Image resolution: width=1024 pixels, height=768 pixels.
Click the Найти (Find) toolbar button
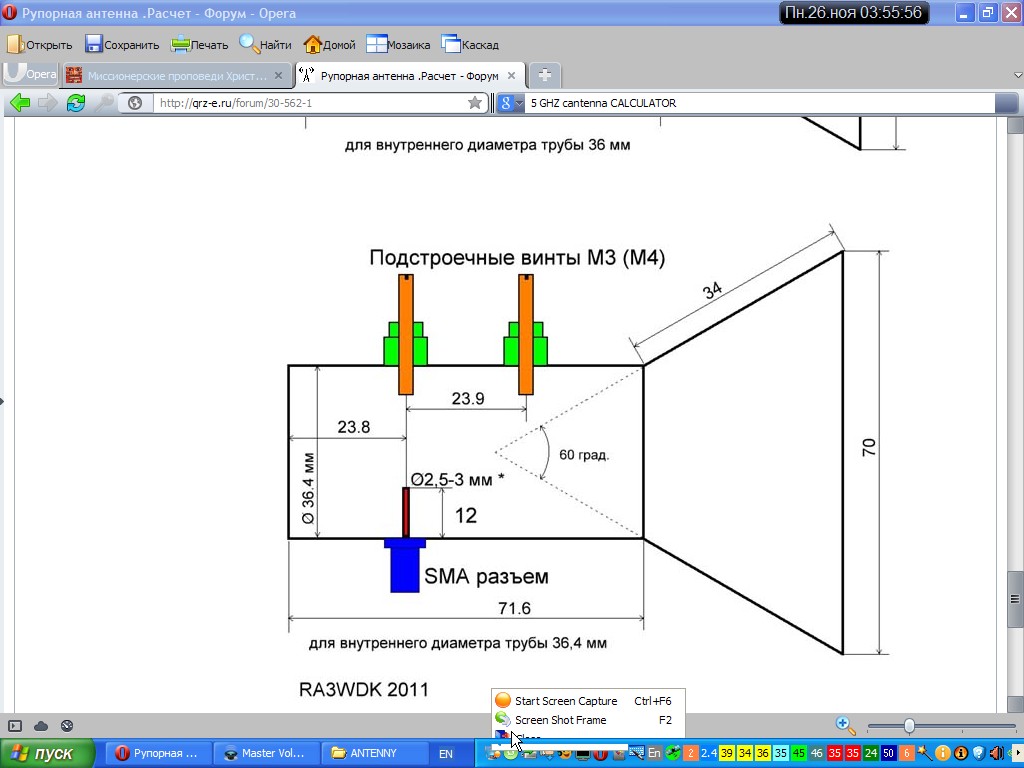[x=265, y=44]
